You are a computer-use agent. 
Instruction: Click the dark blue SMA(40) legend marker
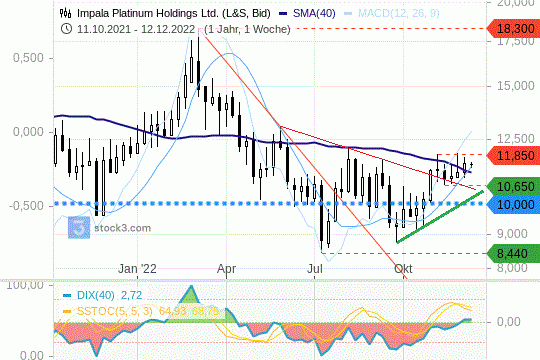[x=283, y=14]
